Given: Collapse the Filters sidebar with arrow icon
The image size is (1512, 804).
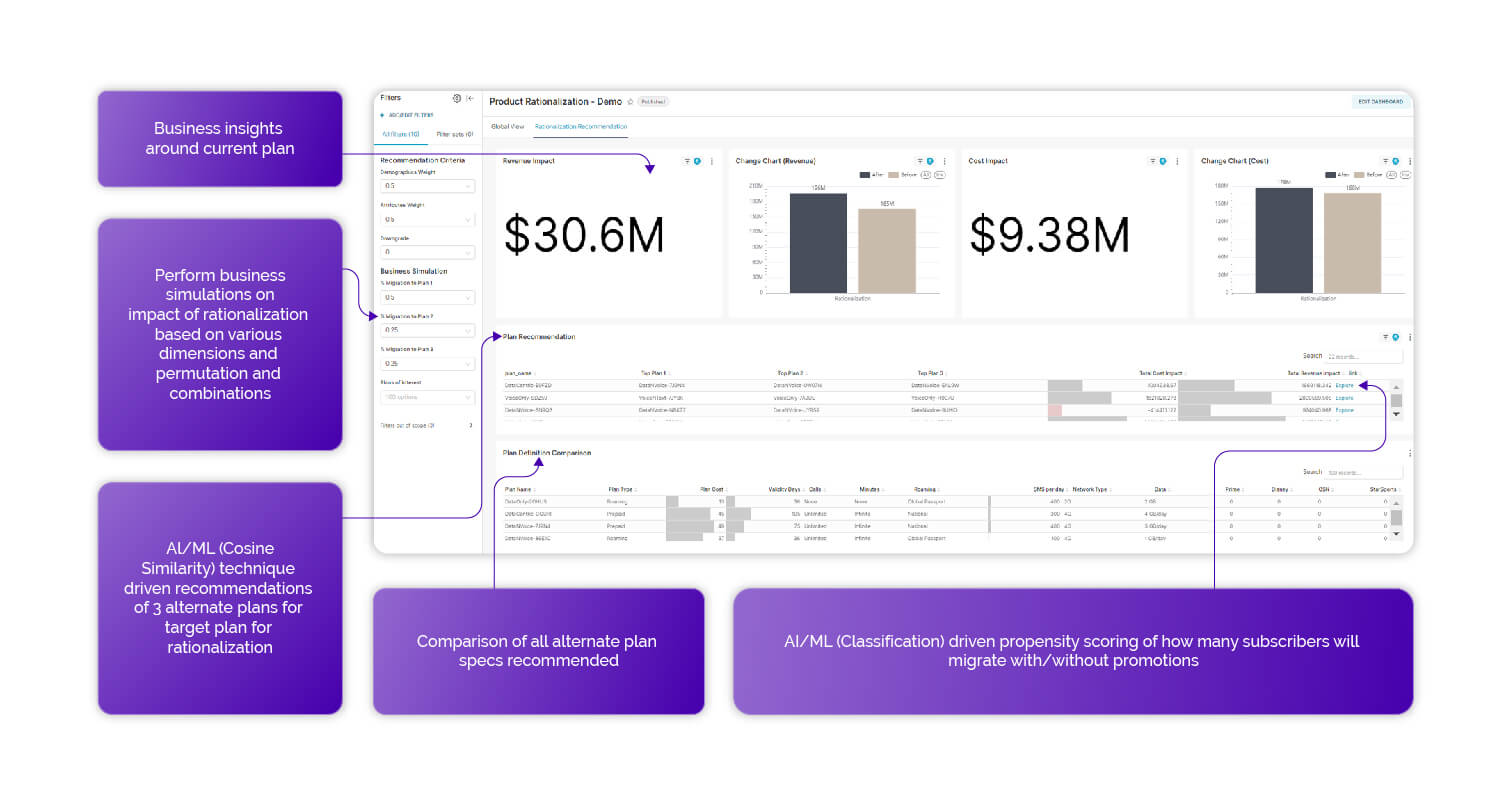Looking at the screenshot, I should pyautogui.click(x=470, y=98).
